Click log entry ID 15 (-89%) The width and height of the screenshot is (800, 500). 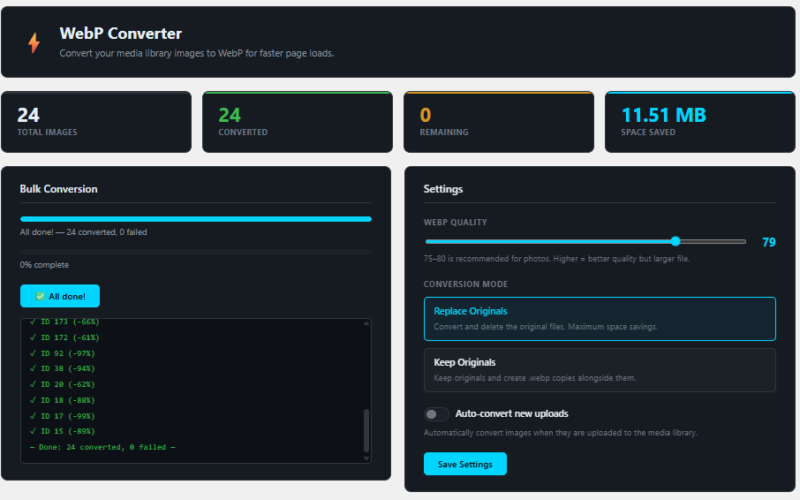(62, 431)
